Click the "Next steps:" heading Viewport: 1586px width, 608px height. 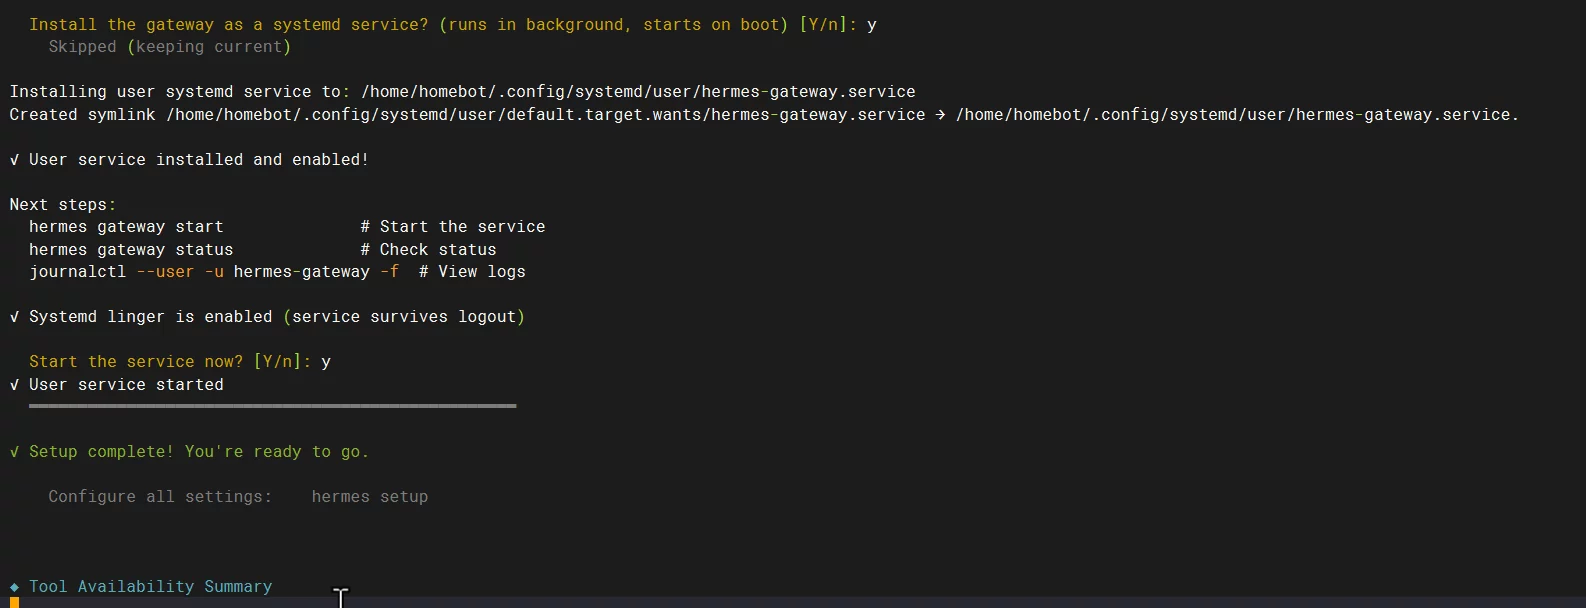[x=62, y=205]
